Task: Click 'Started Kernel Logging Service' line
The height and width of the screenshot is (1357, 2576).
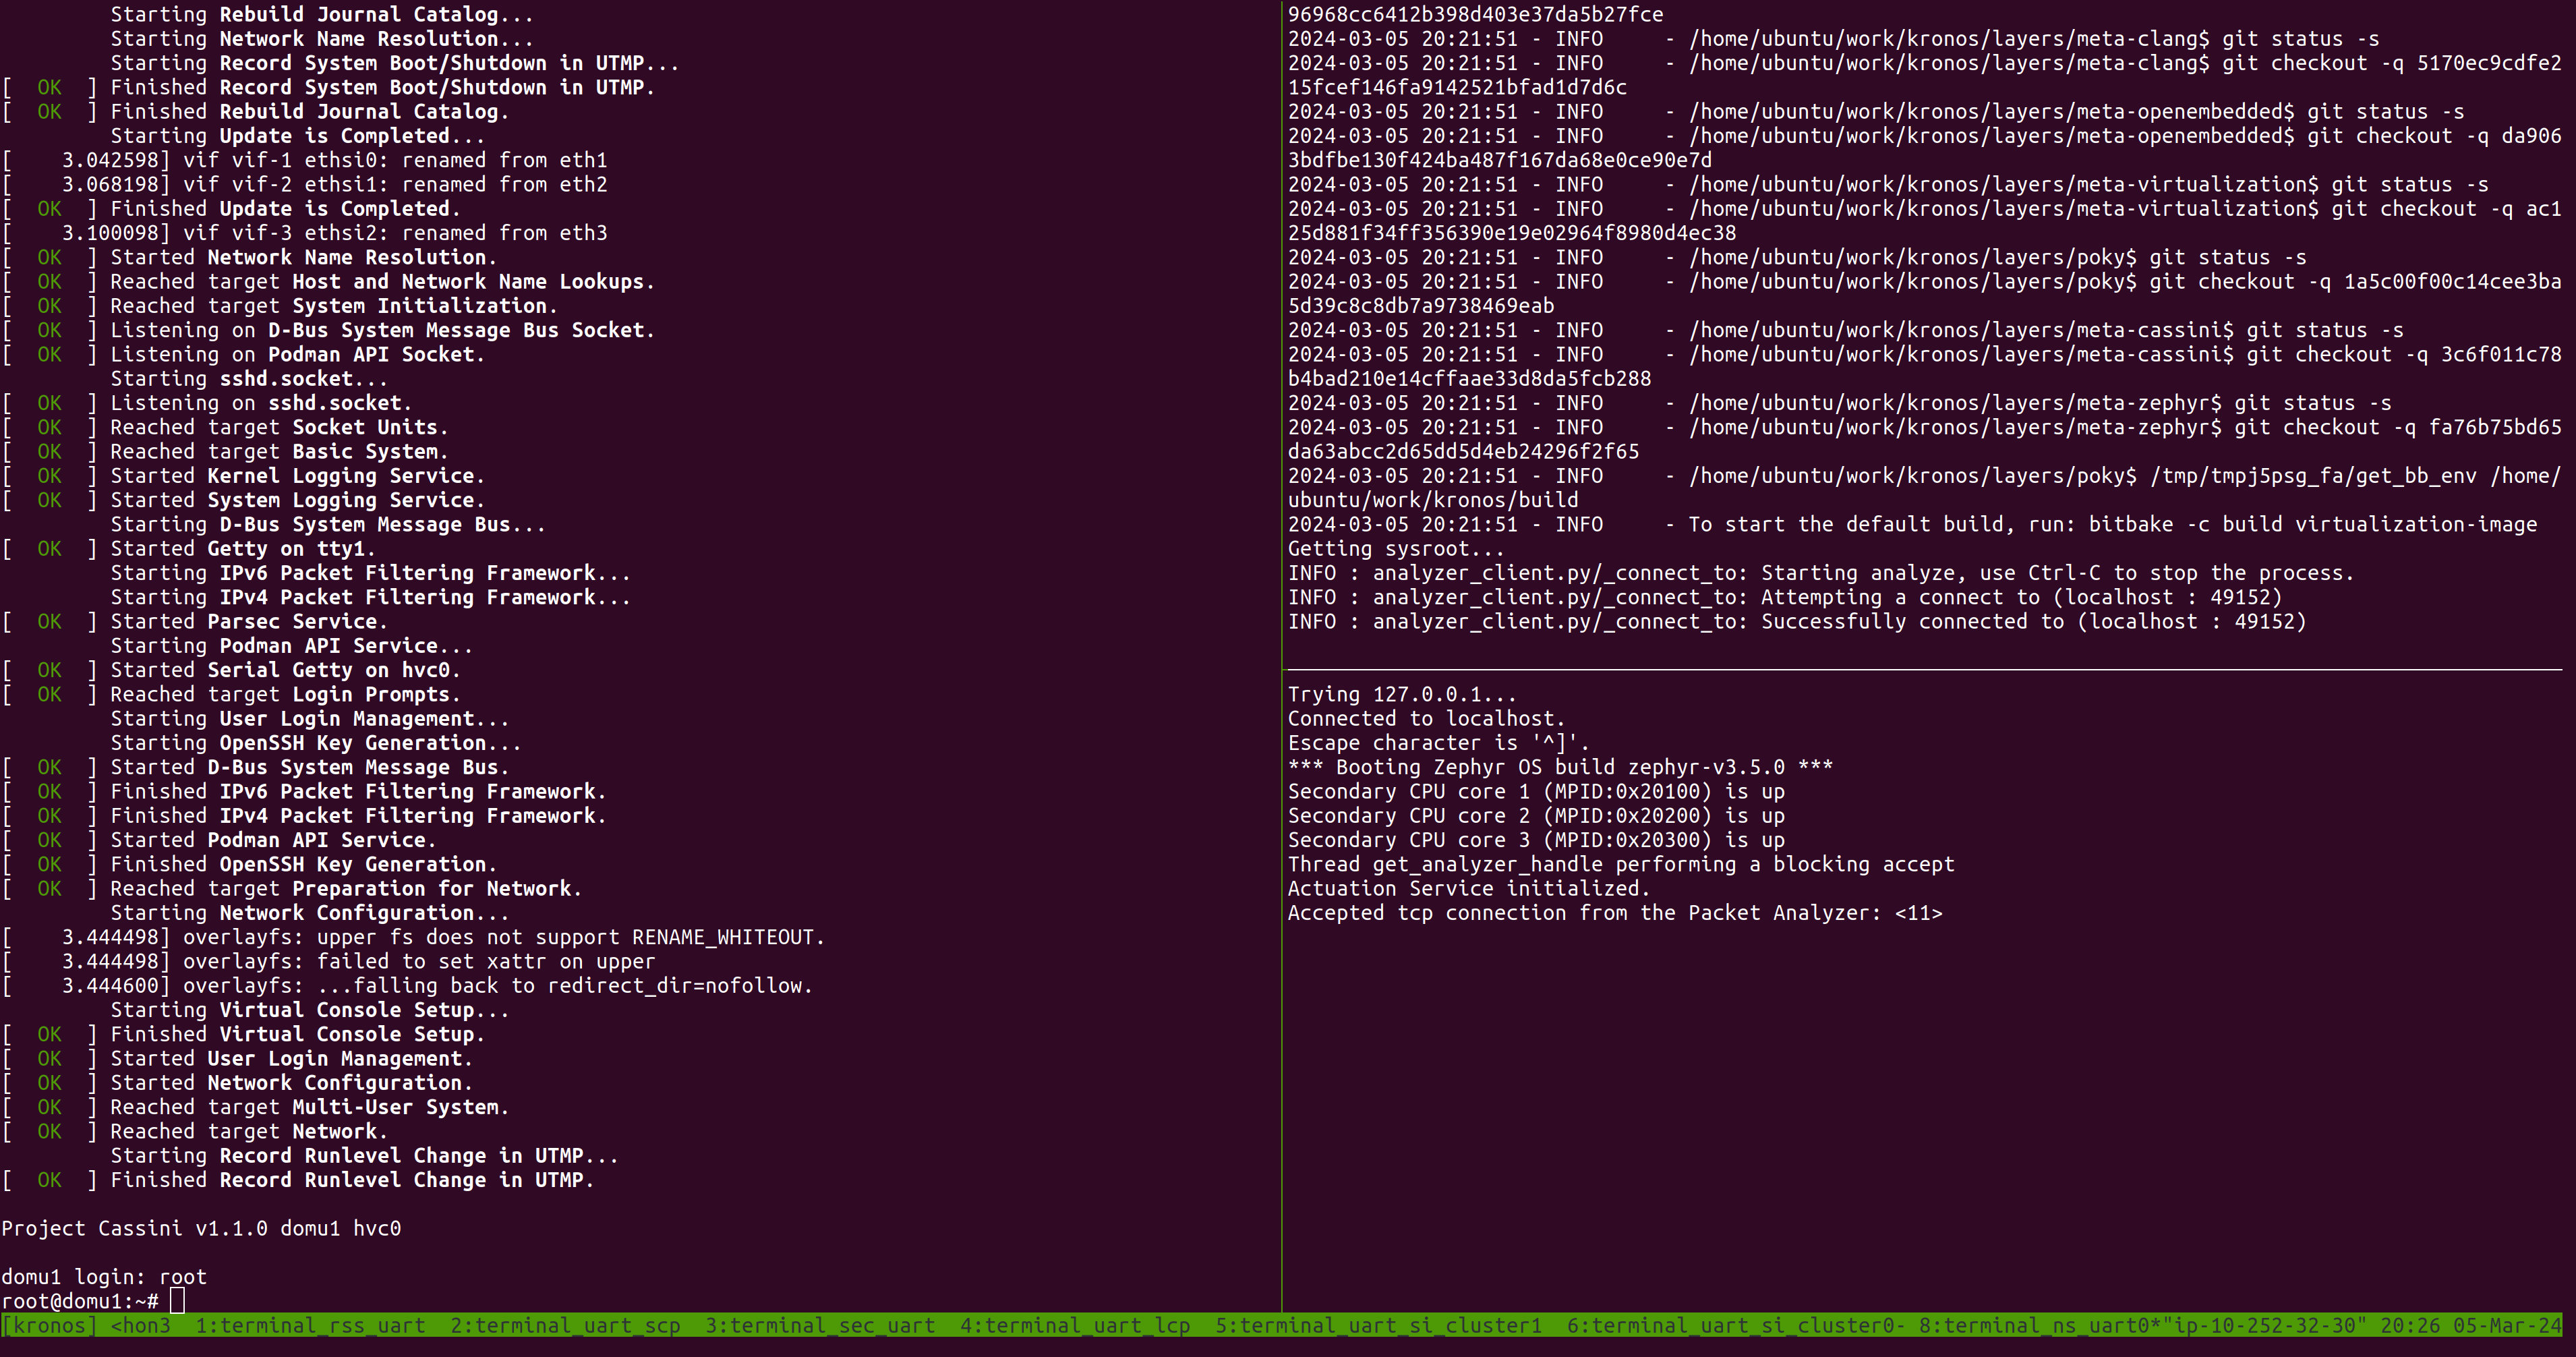Action: [243, 476]
